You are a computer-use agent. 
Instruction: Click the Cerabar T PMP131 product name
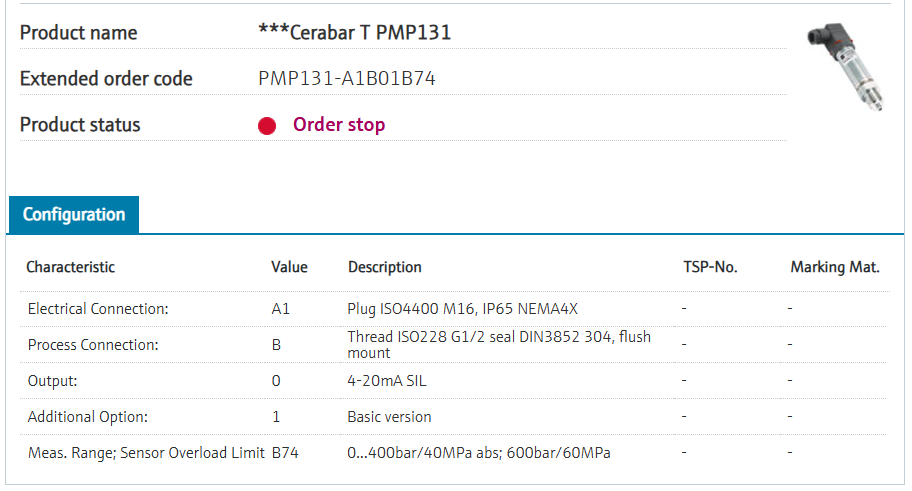pyautogui.click(x=354, y=33)
